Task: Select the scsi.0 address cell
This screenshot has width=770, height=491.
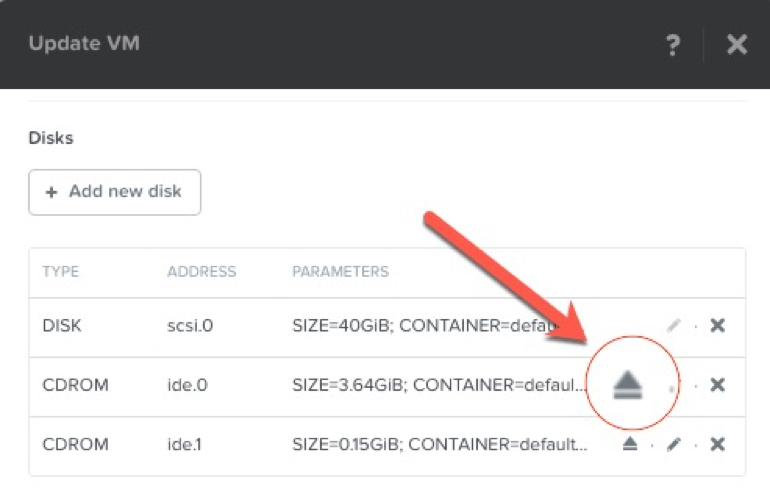Action: pos(190,326)
